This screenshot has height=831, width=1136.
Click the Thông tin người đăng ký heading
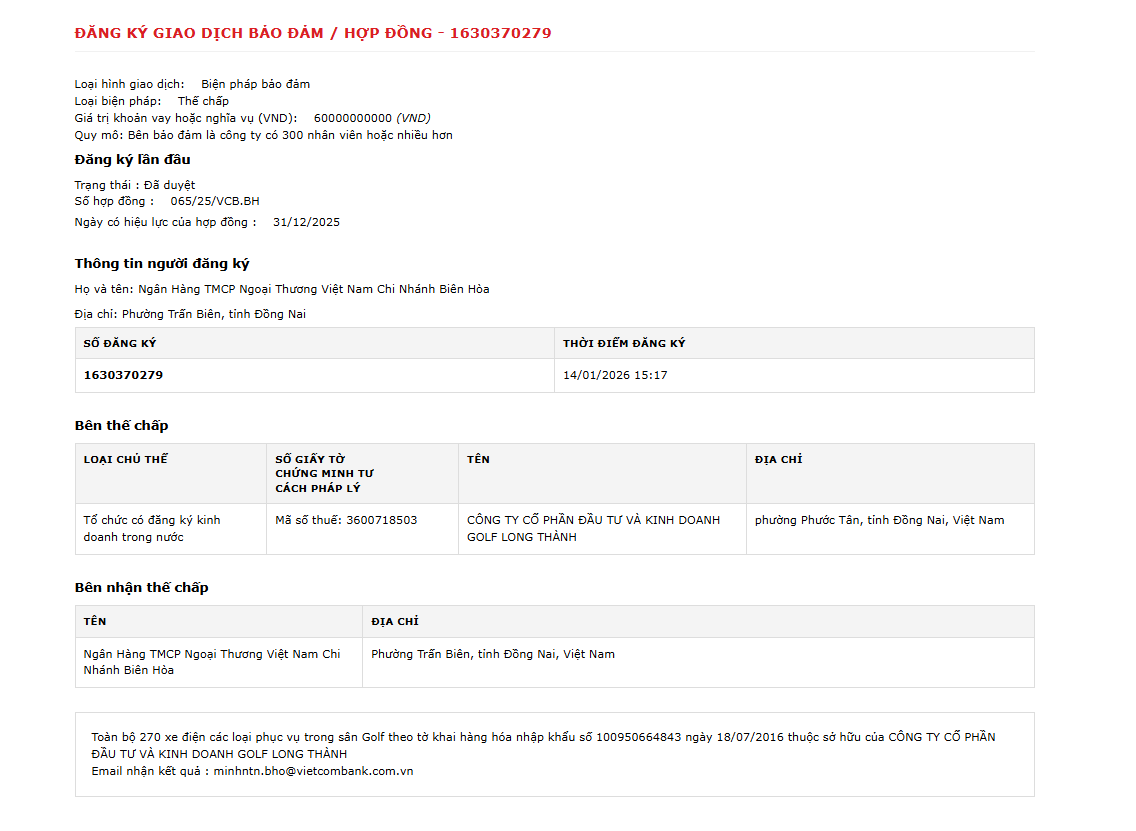click(162, 264)
